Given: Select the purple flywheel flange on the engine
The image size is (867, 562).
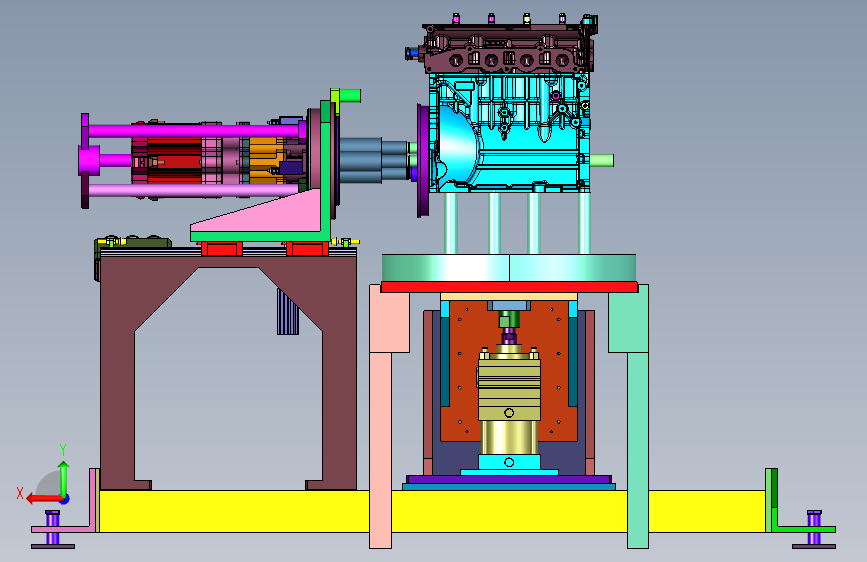Looking at the screenshot, I should [x=423, y=160].
